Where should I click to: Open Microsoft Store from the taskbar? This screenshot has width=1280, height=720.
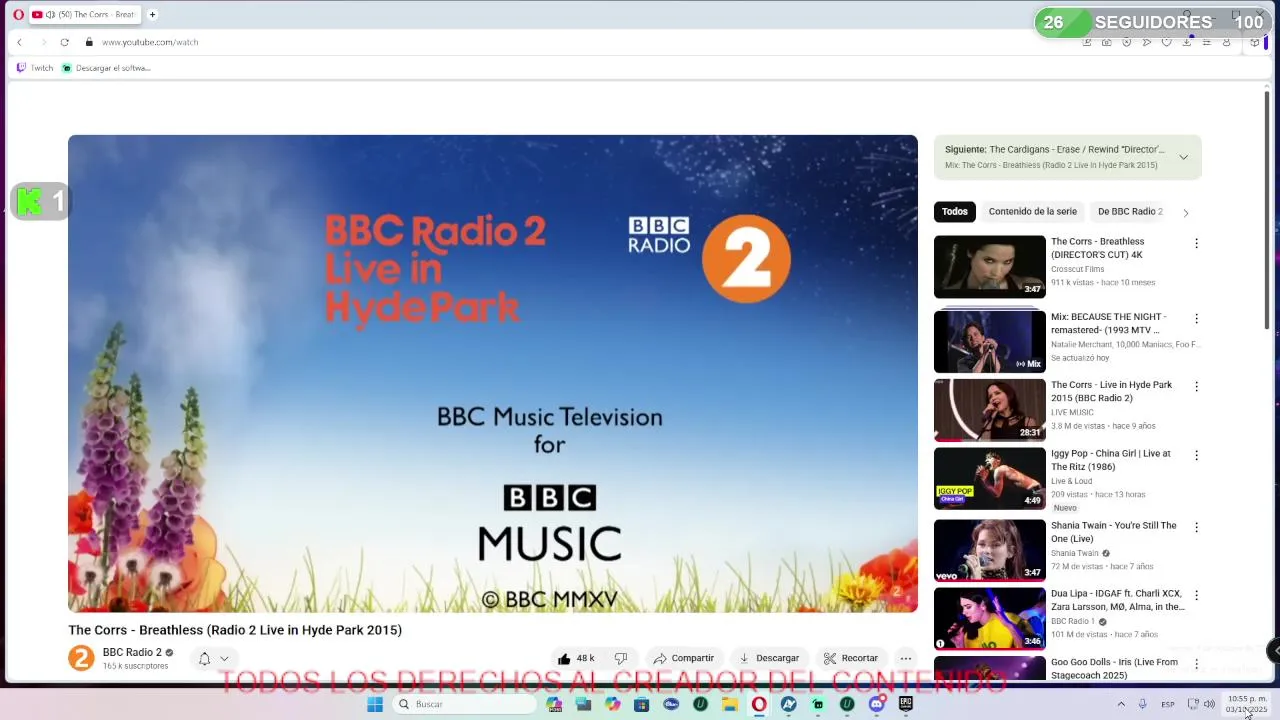tap(642, 704)
